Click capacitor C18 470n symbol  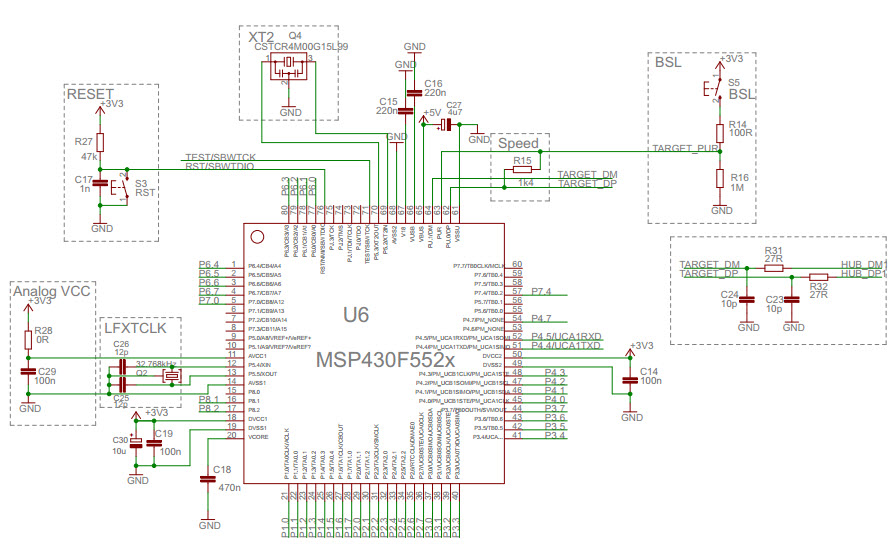click(208, 480)
